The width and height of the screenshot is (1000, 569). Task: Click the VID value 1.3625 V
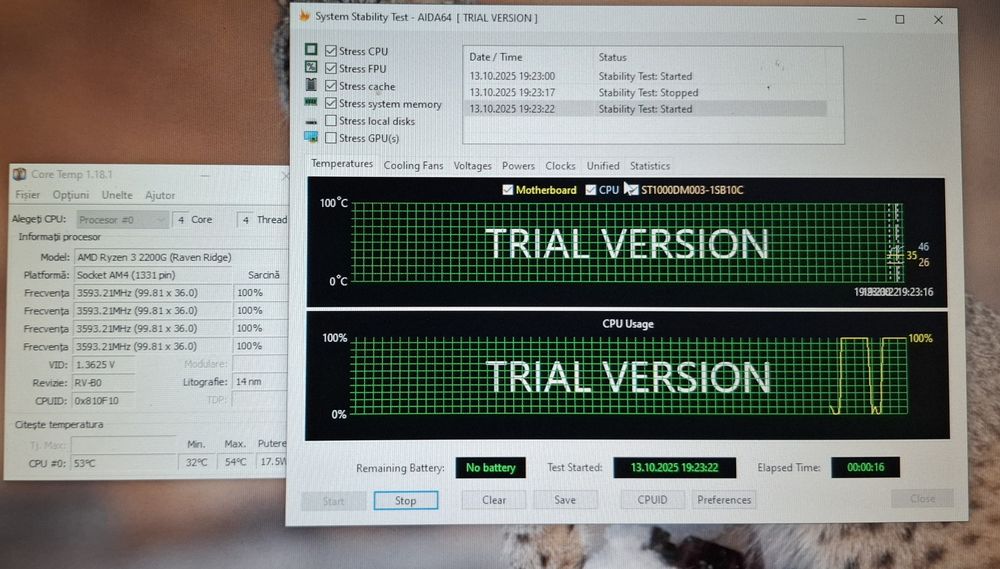pyautogui.click(x=104, y=365)
